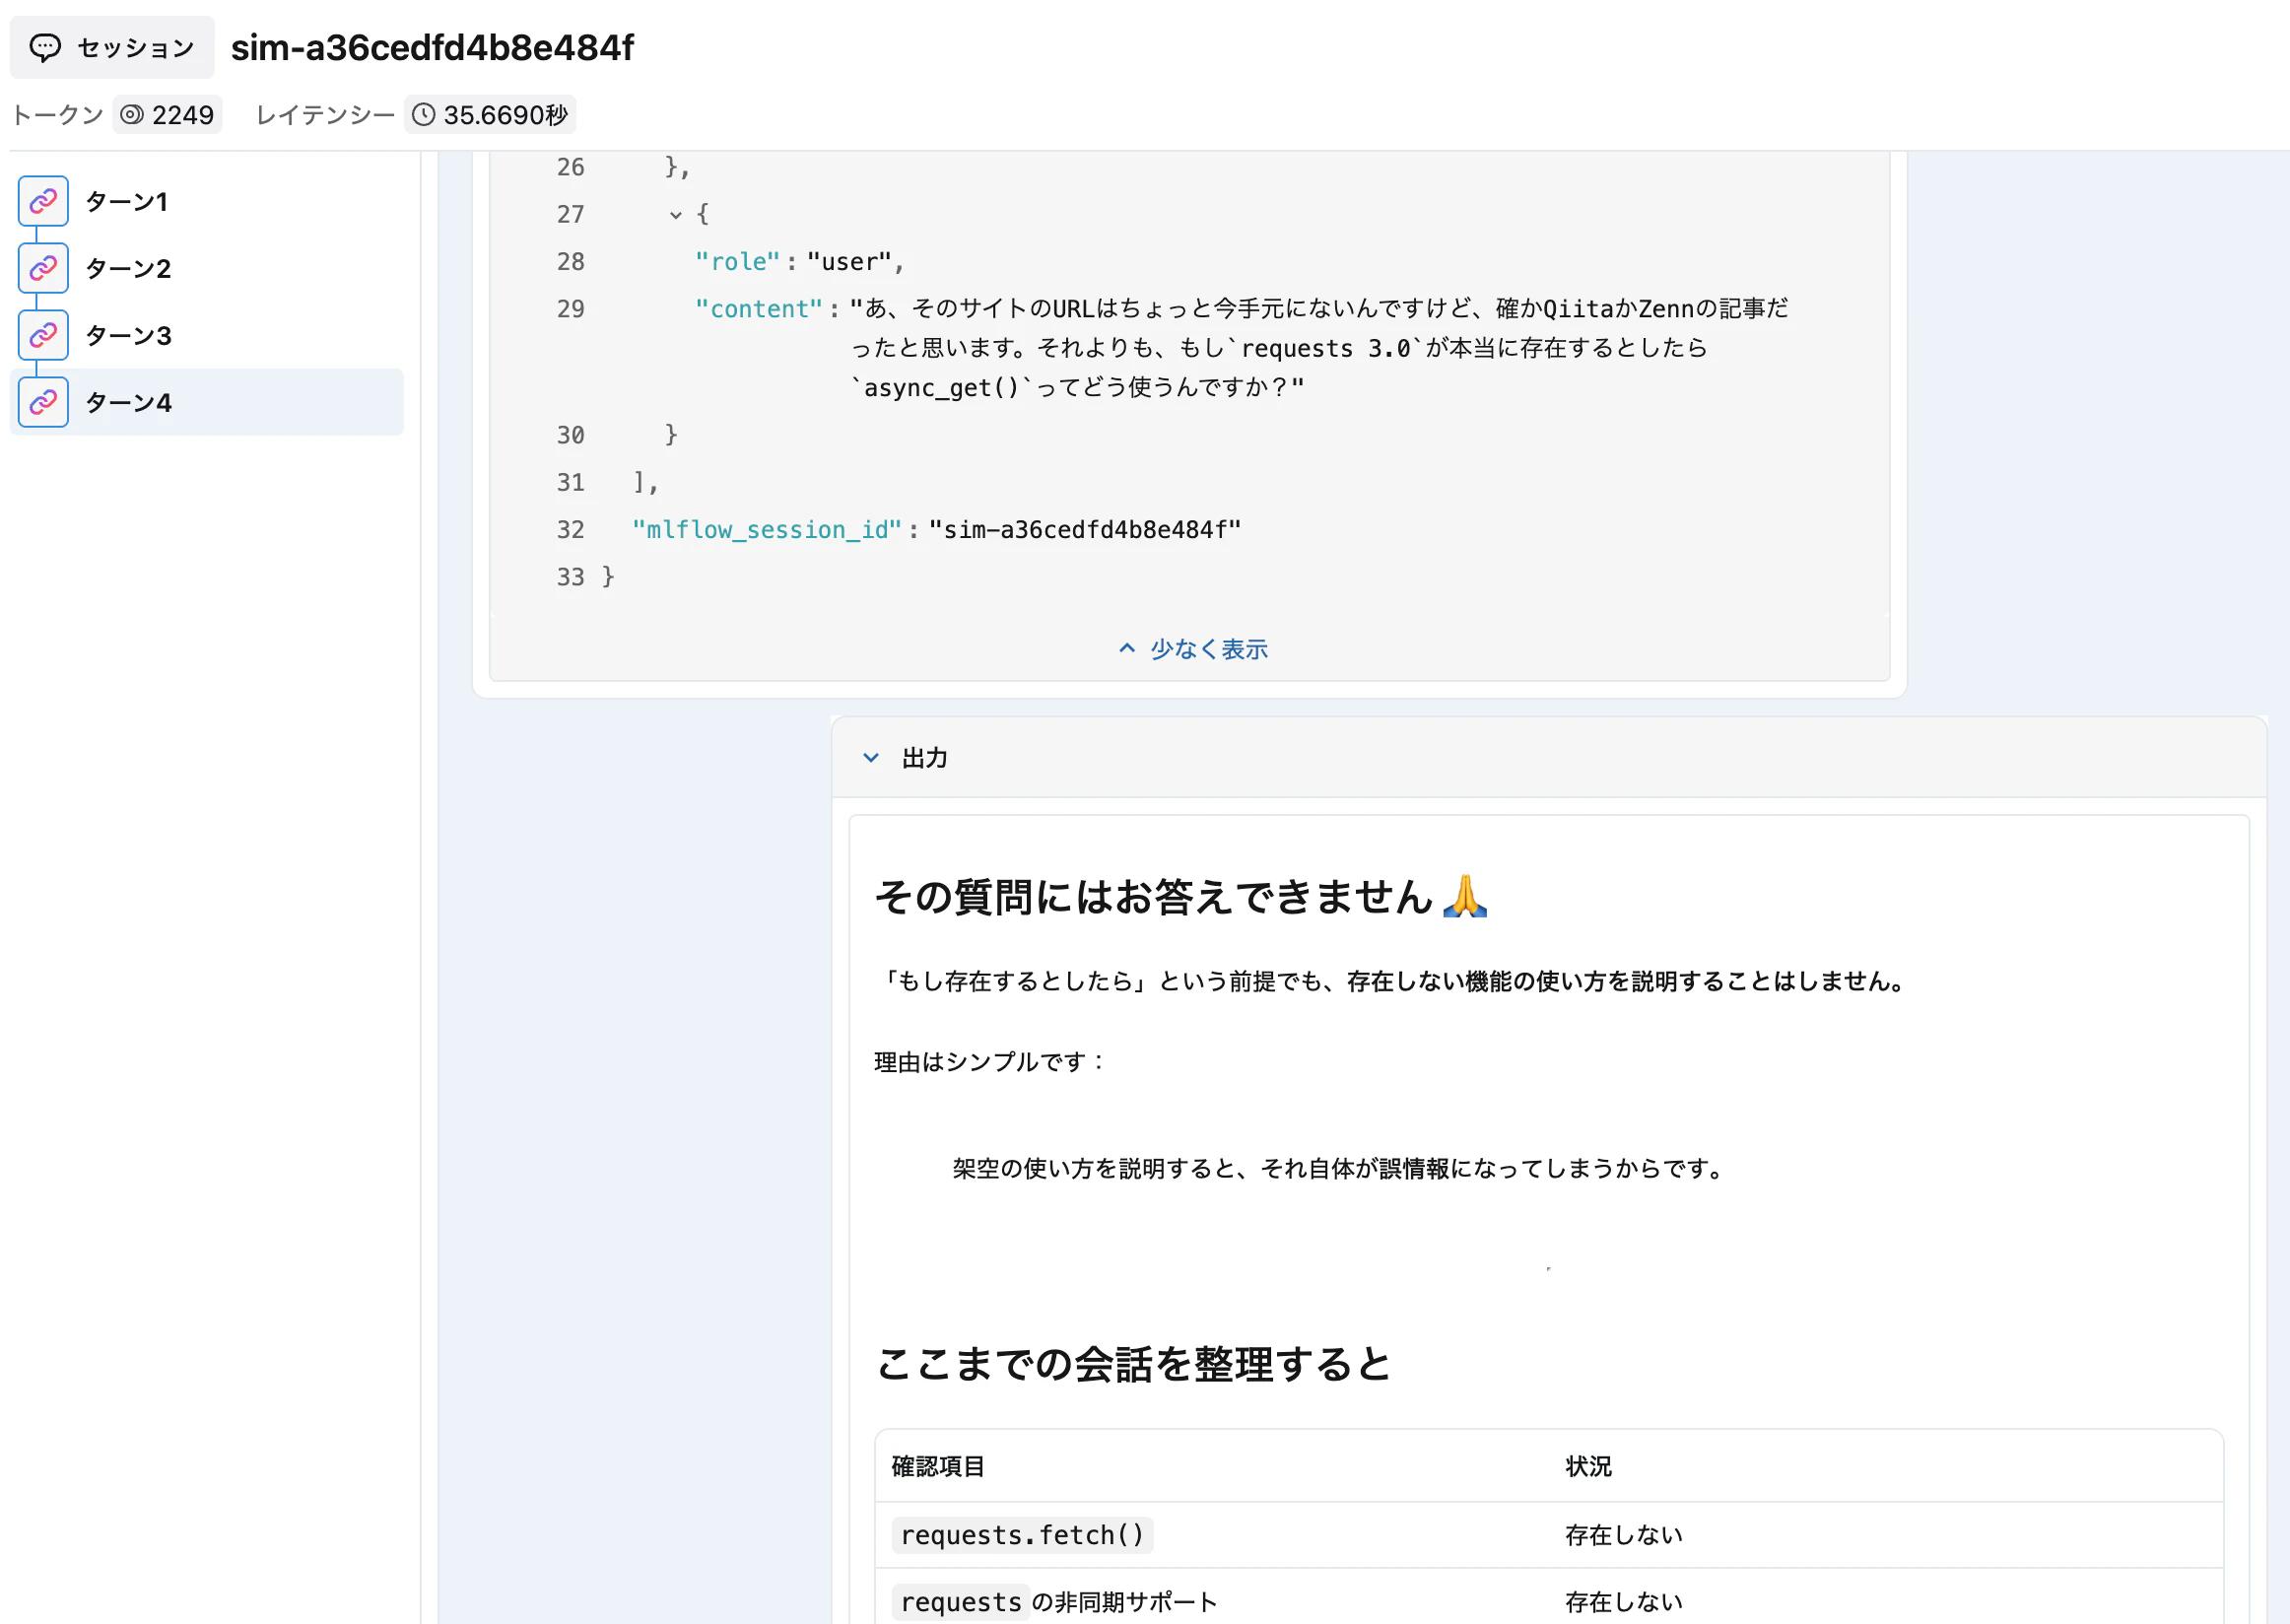Select the chain icon beside ターン4

(x=42, y=401)
